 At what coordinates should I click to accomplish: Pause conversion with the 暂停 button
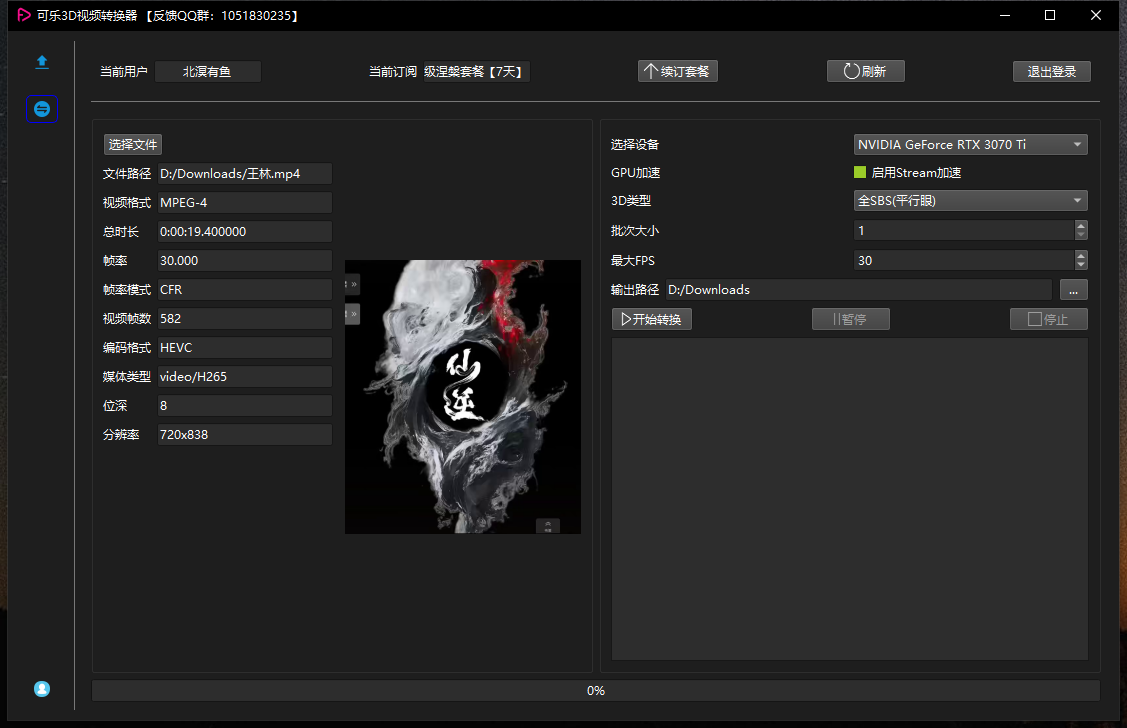(x=851, y=319)
